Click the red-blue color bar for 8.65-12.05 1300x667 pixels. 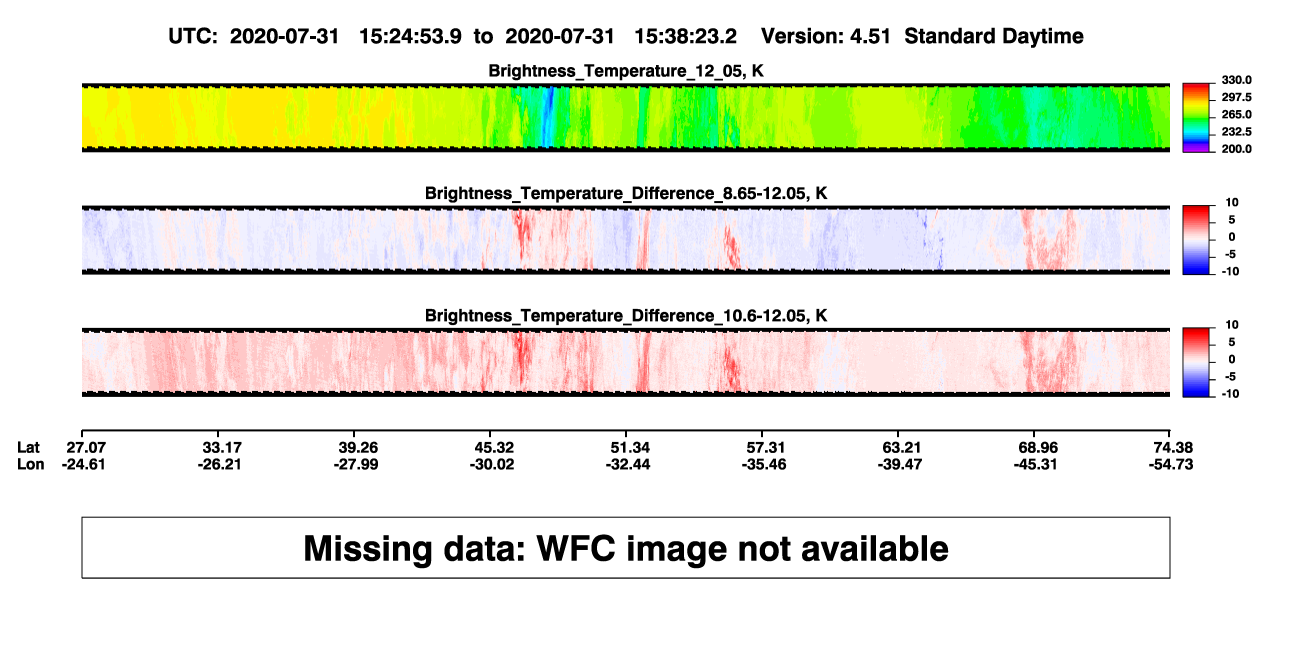tap(1195, 239)
